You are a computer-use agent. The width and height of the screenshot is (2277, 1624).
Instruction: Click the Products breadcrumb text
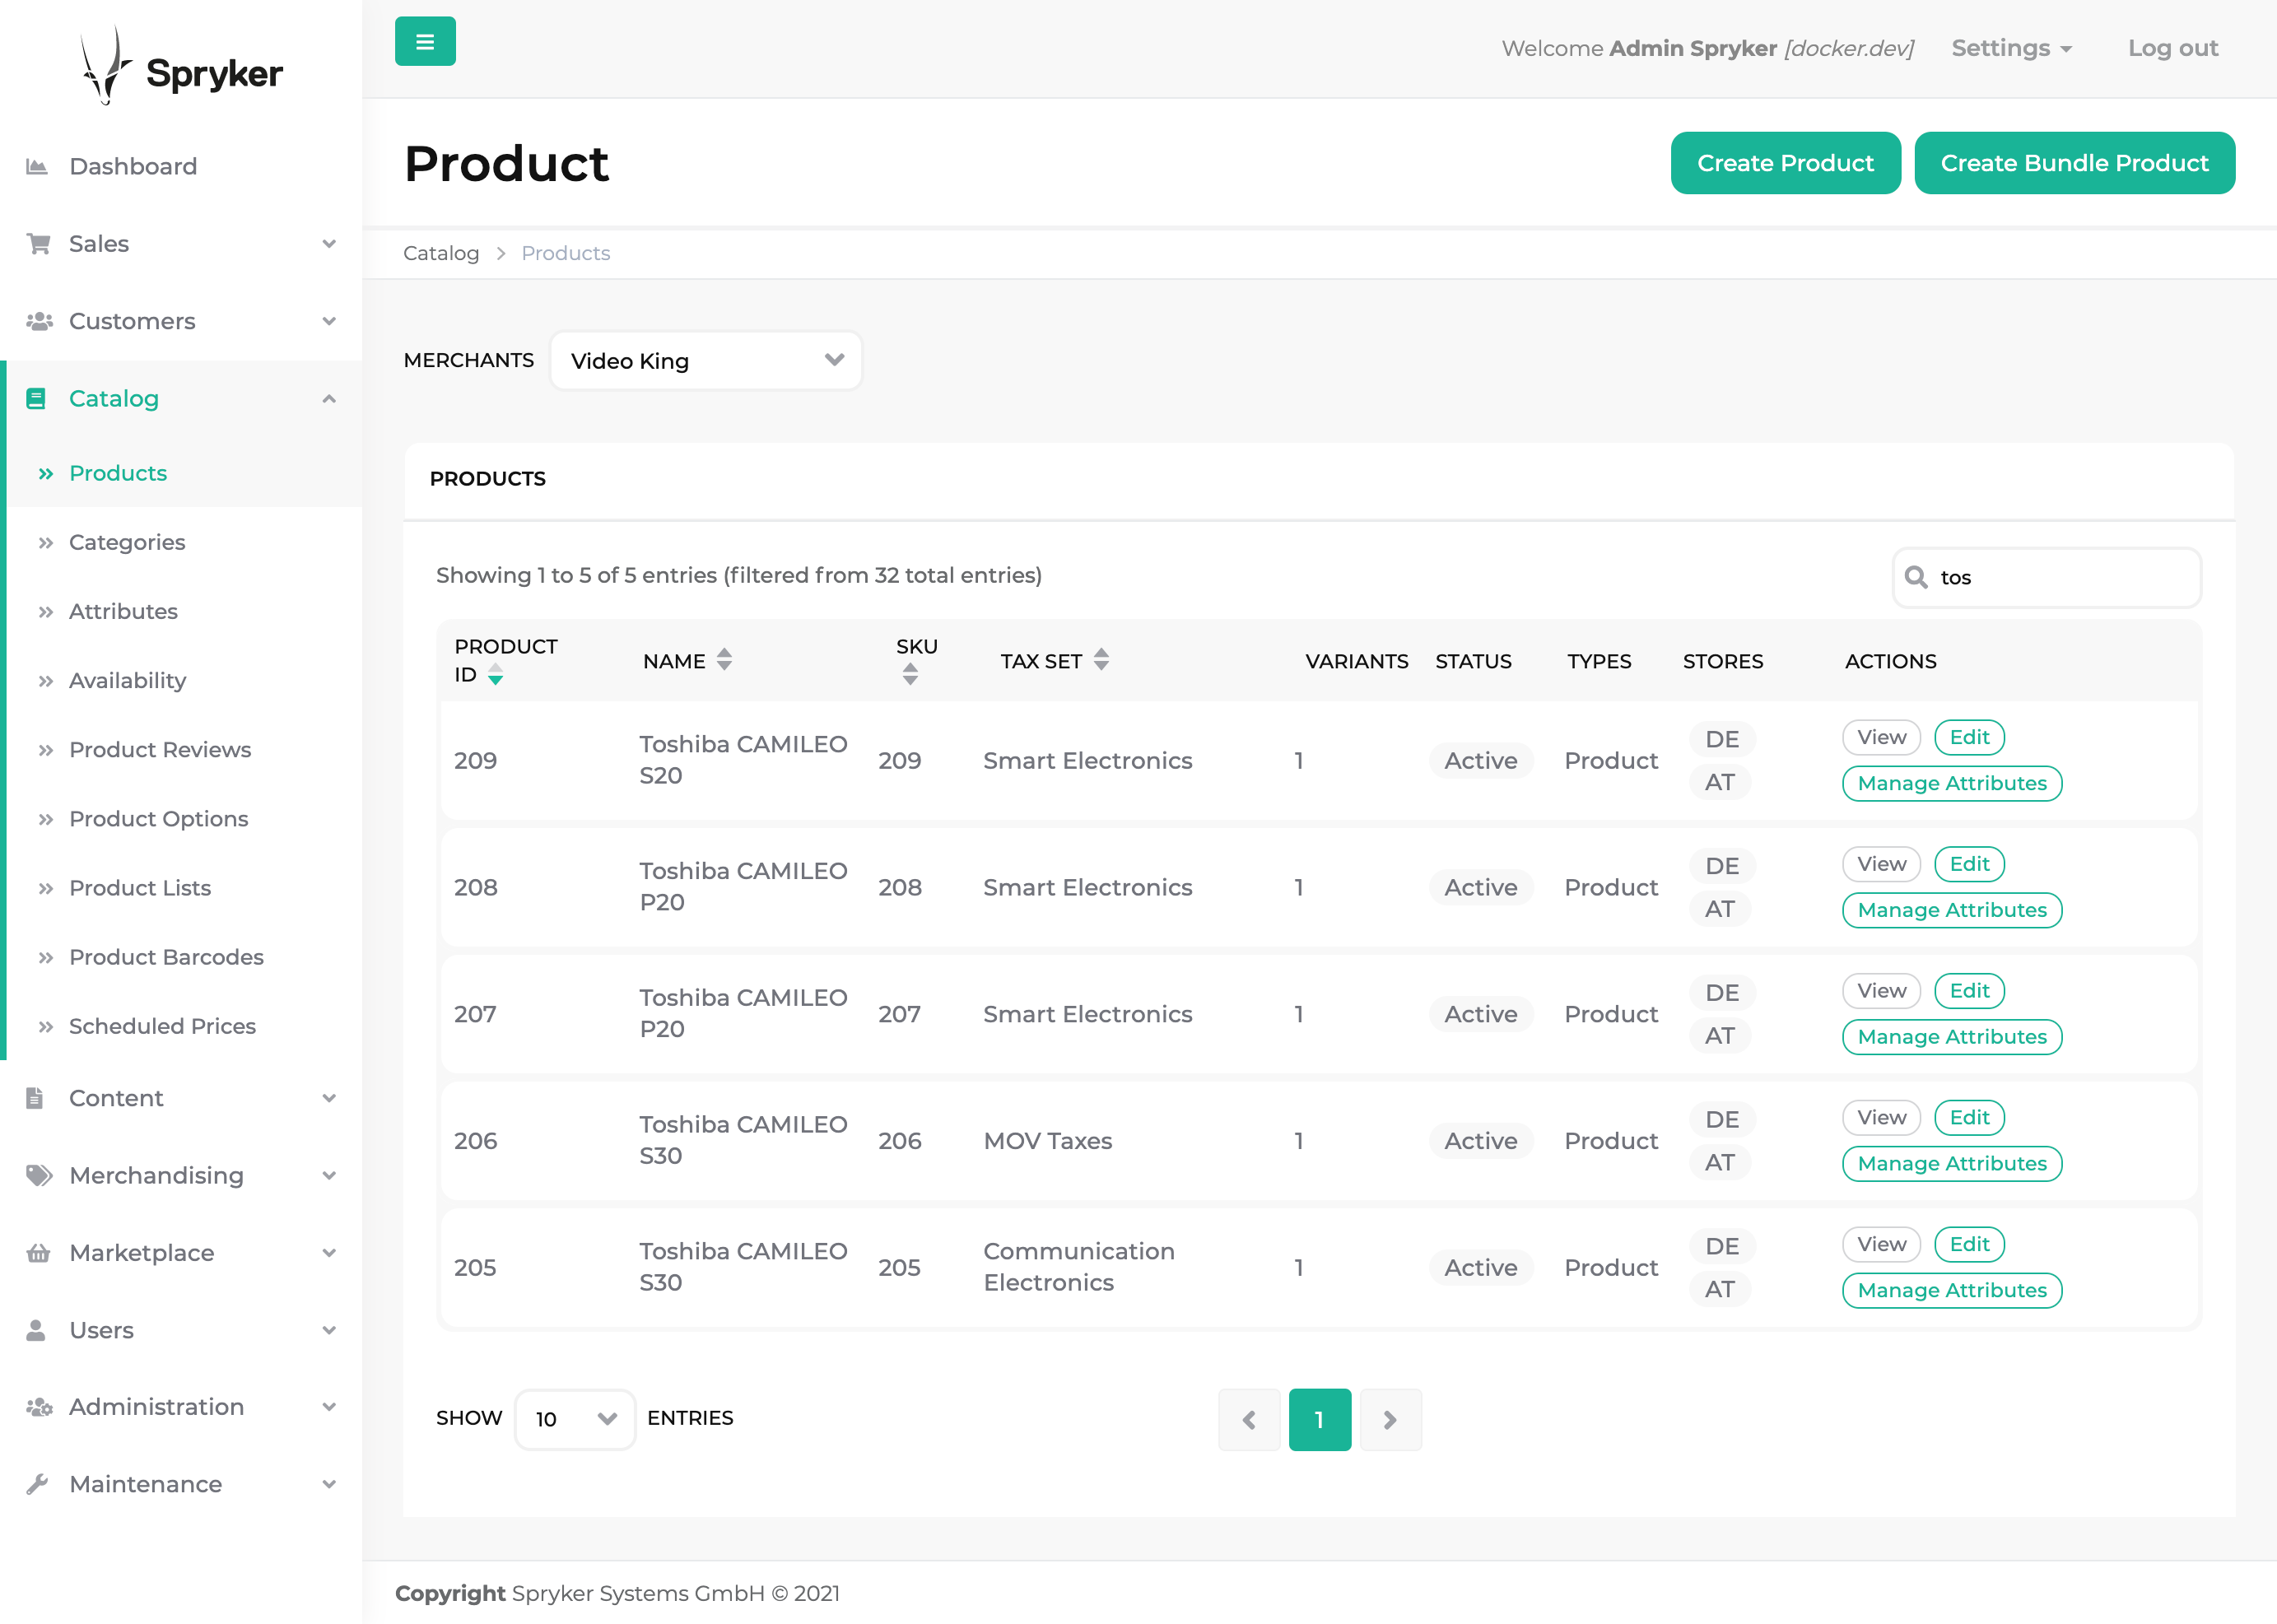click(565, 253)
